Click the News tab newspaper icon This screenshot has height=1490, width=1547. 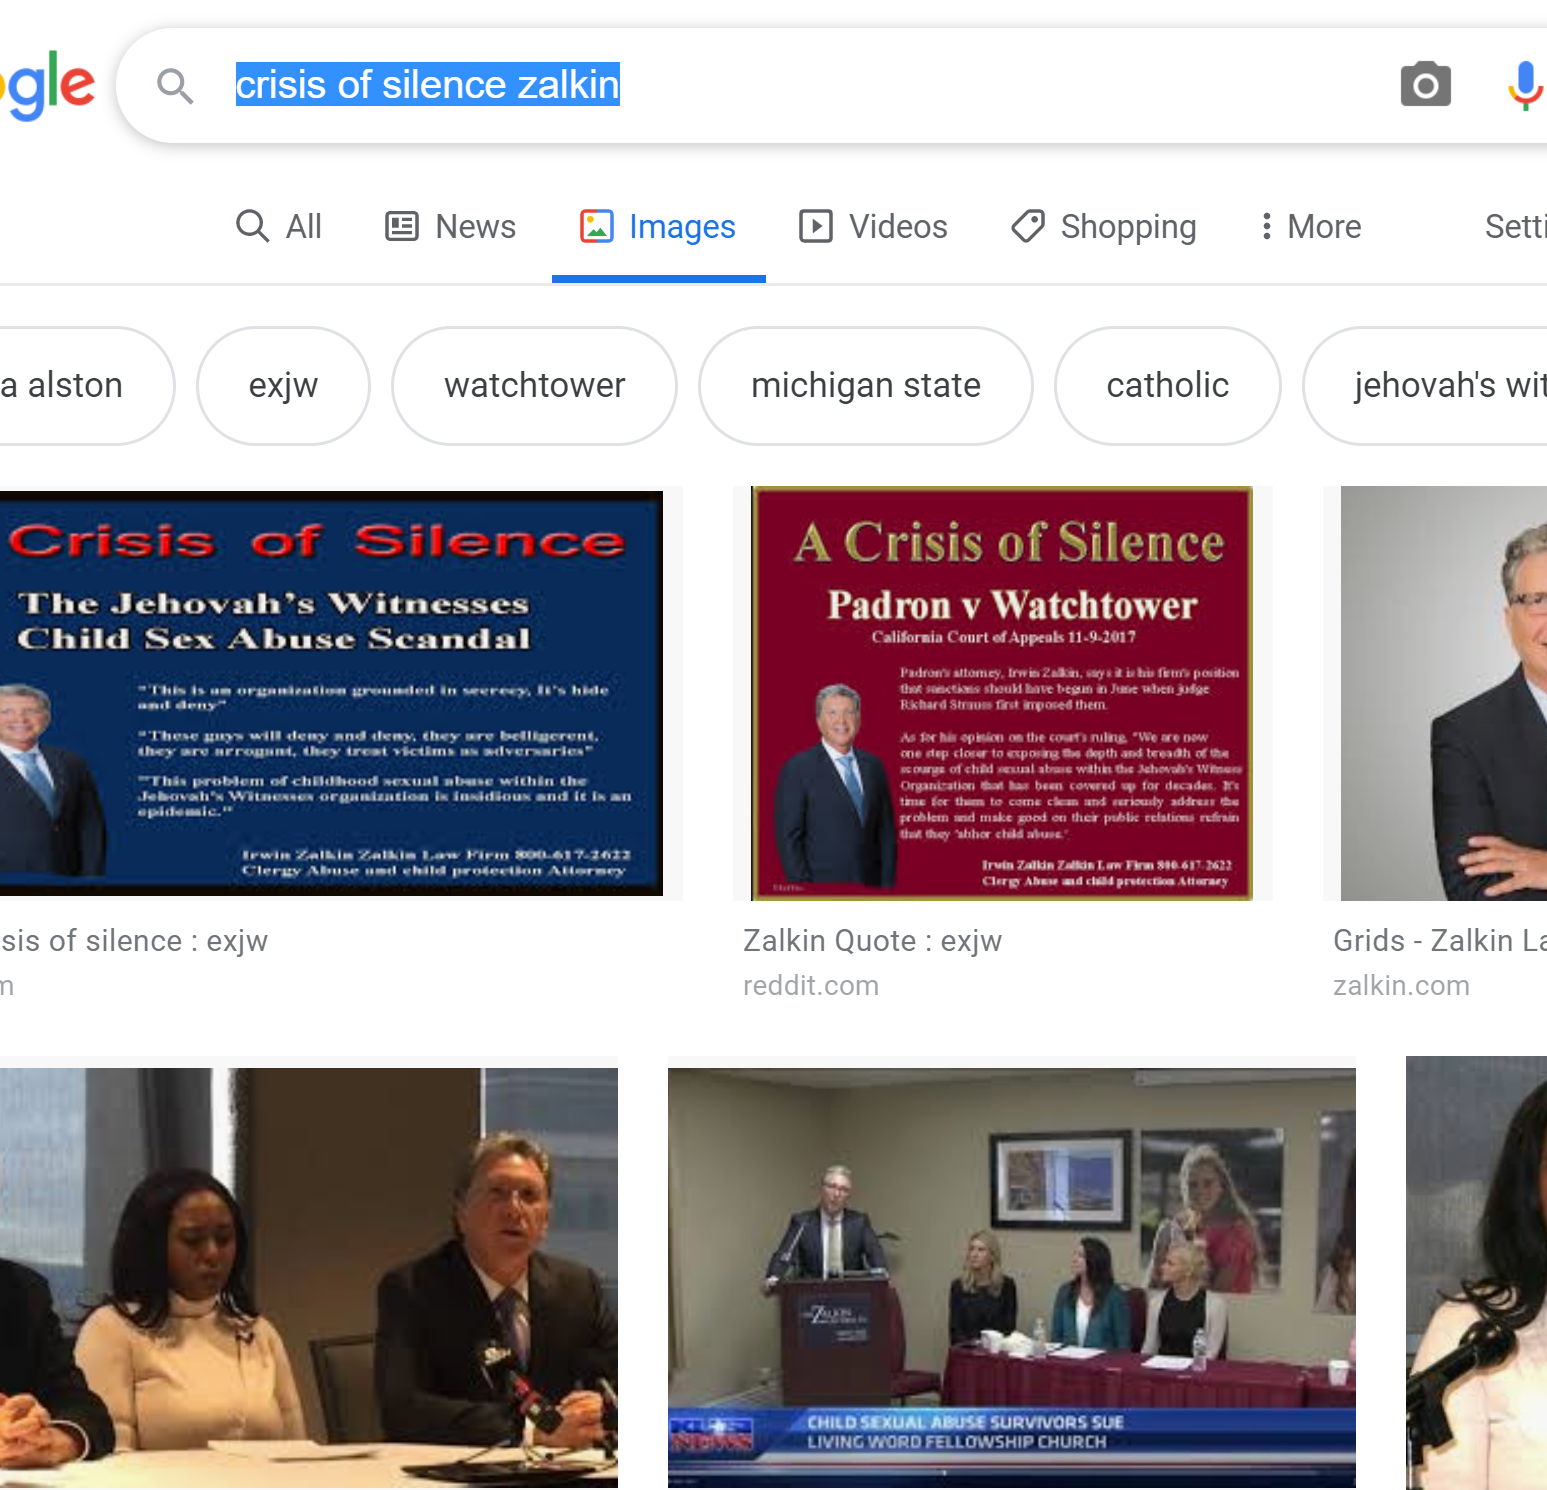point(402,226)
